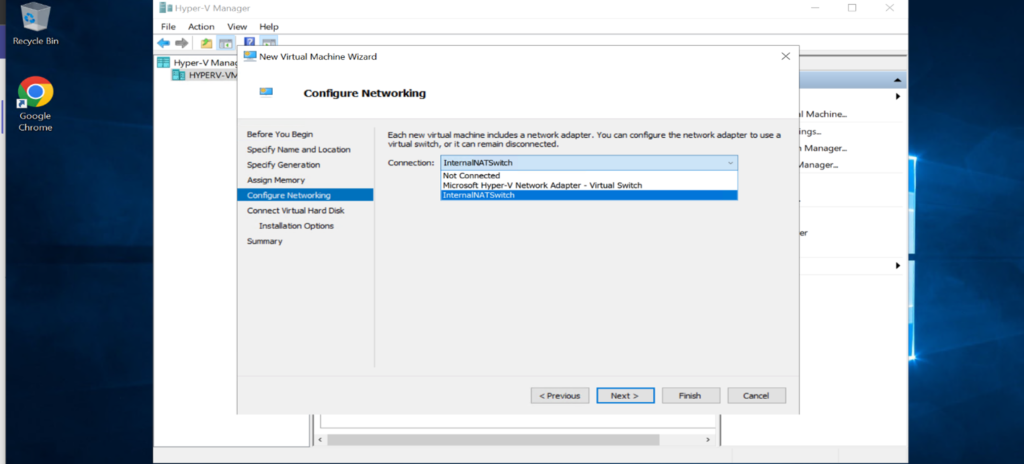Click the monitor icon beside Configure Networking heading
Screen dimensions: 1024x464
click(x=266, y=92)
